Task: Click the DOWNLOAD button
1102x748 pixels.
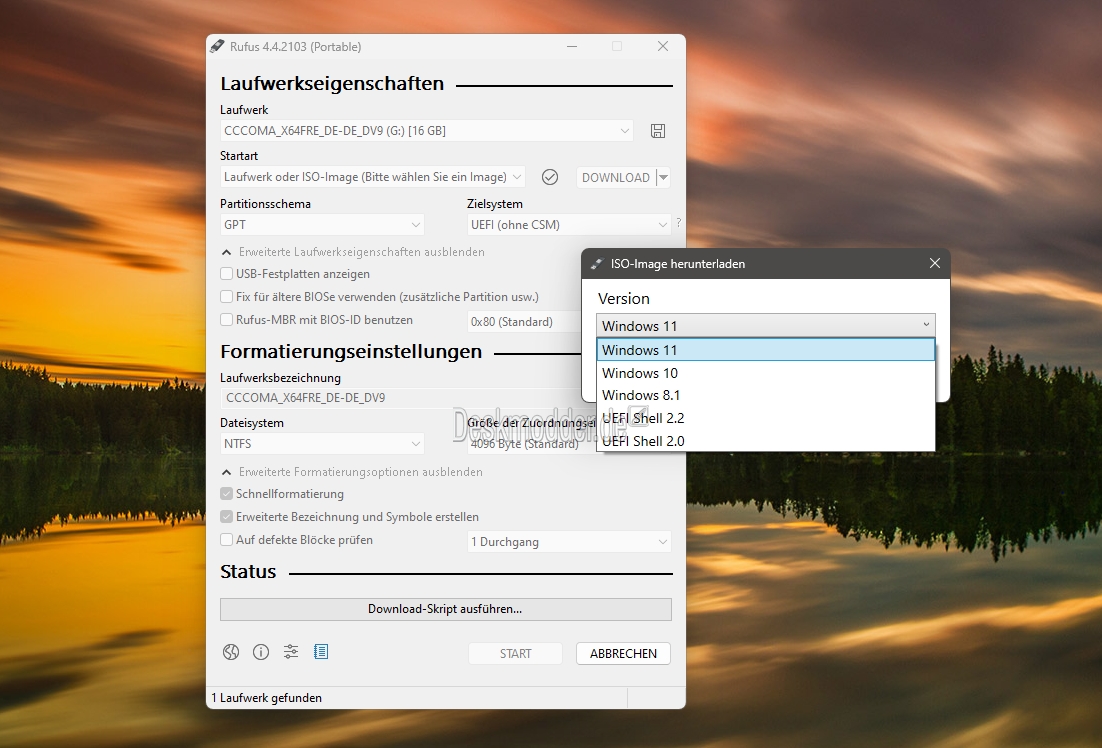Action: pyautogui.click(x=616, y=177)
